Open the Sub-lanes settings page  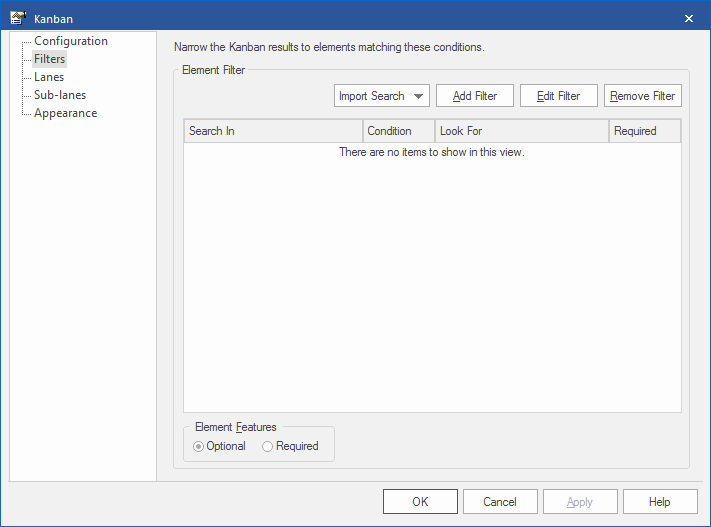60,95
